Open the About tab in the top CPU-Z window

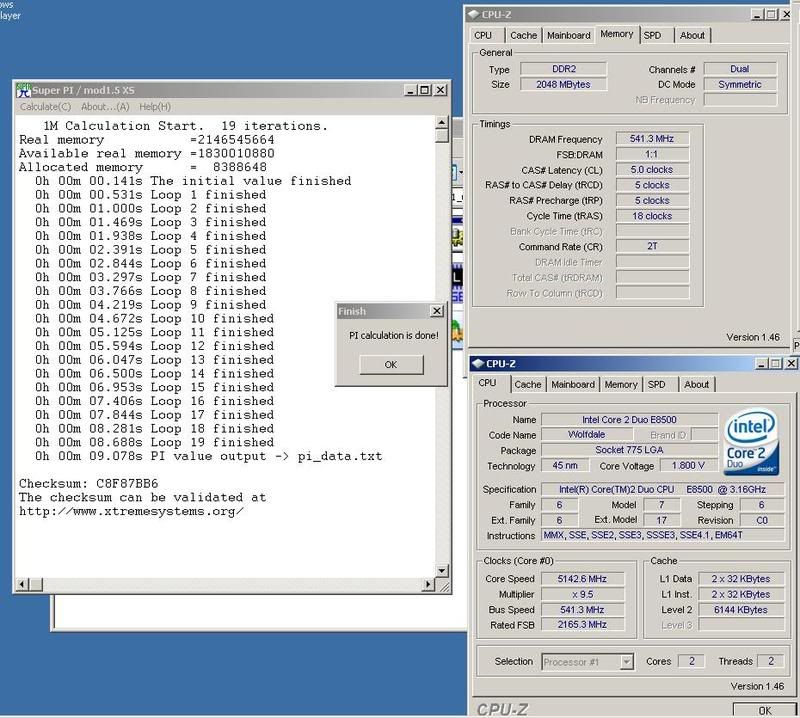pos(692,35)
